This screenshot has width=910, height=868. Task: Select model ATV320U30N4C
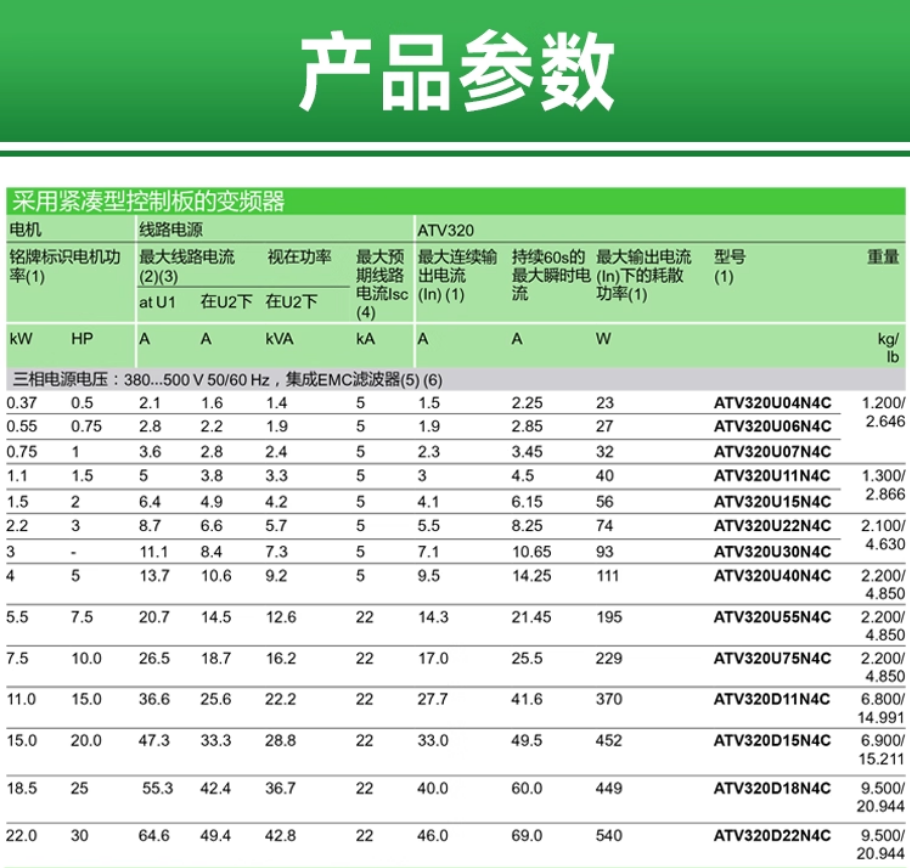coord(772,551)
